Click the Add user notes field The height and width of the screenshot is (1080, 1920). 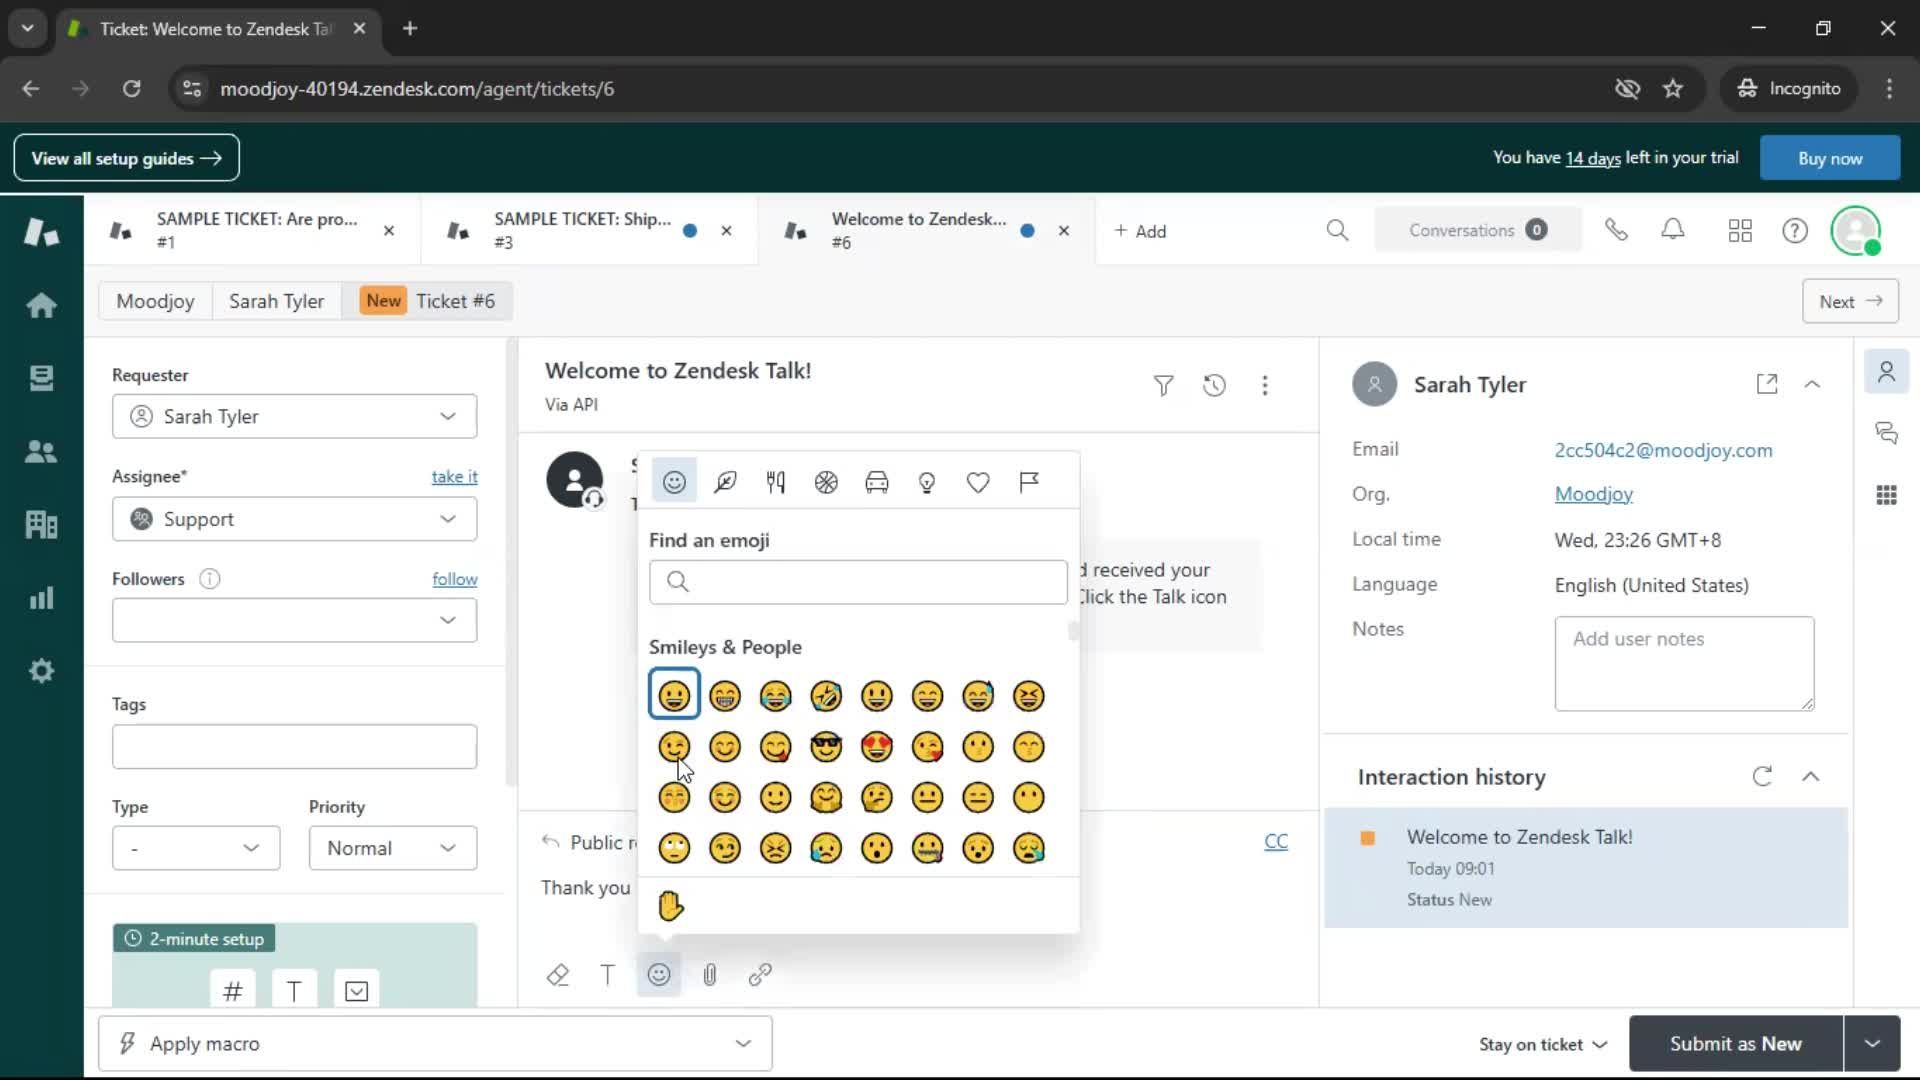[x=1684, y=664]
